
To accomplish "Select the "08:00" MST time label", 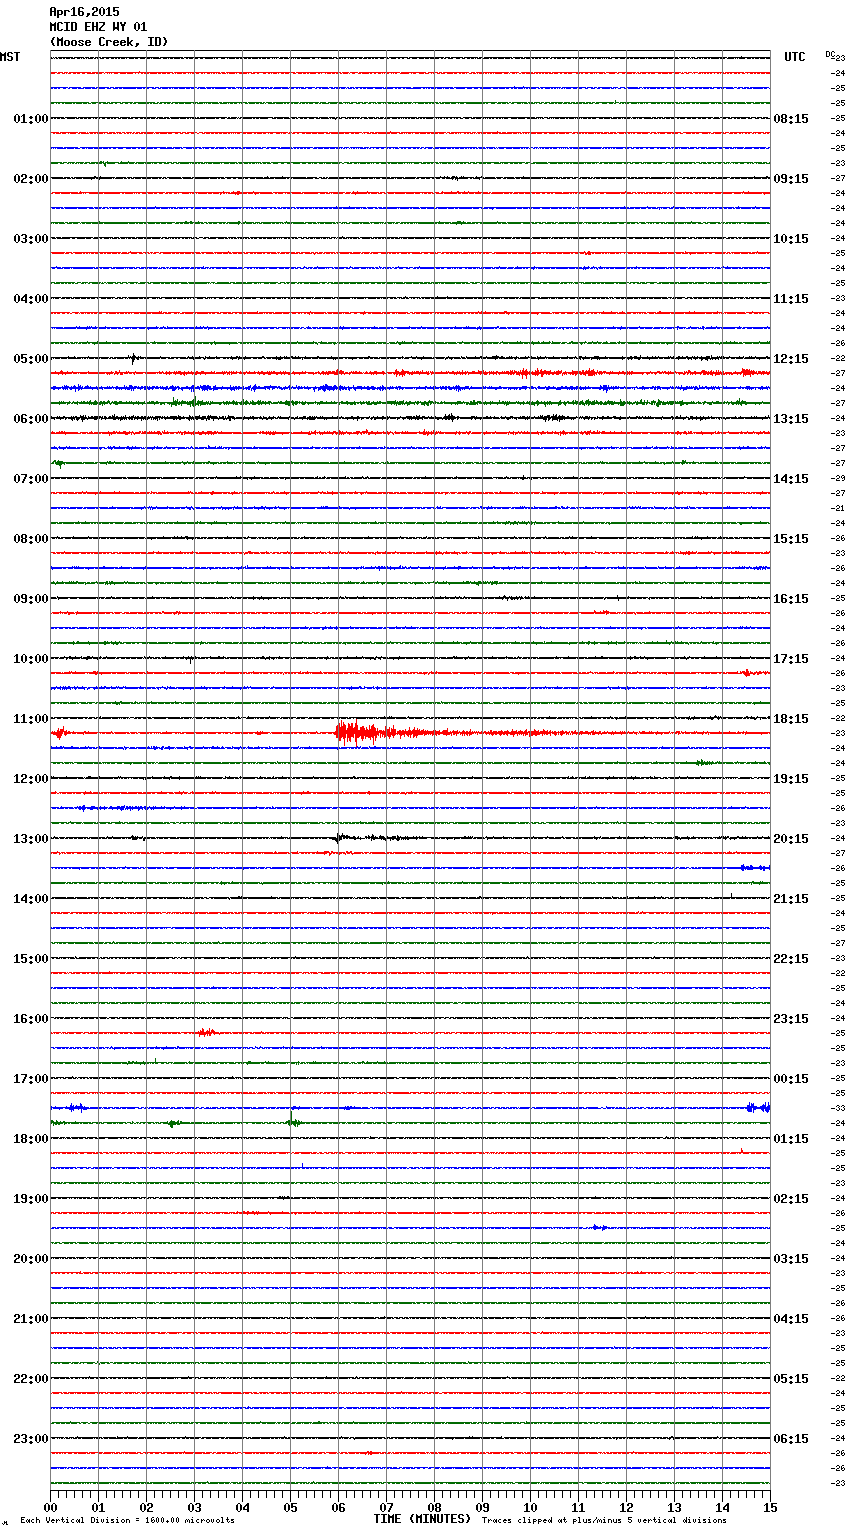I will pos(31,539).
